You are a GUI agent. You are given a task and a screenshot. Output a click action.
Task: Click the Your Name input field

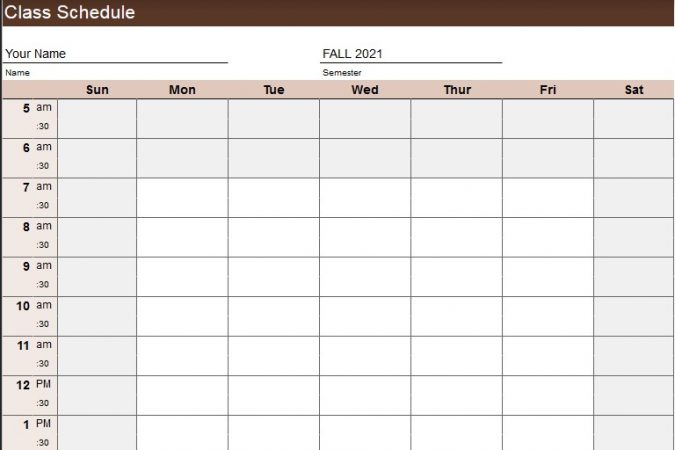pyautogui.click(x=115, y=54)
